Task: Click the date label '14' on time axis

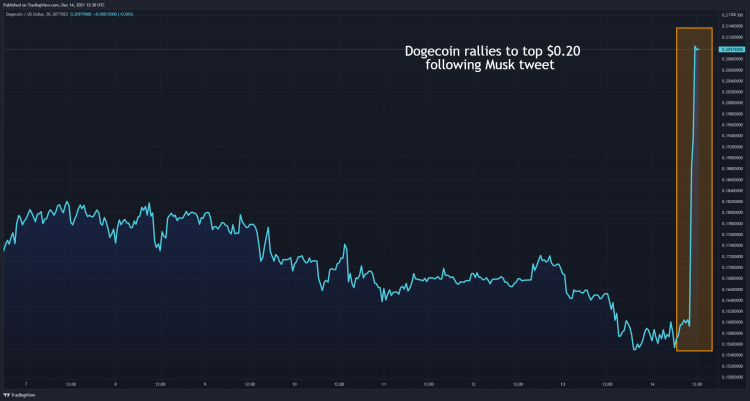Action: click(x=652, y=384)
